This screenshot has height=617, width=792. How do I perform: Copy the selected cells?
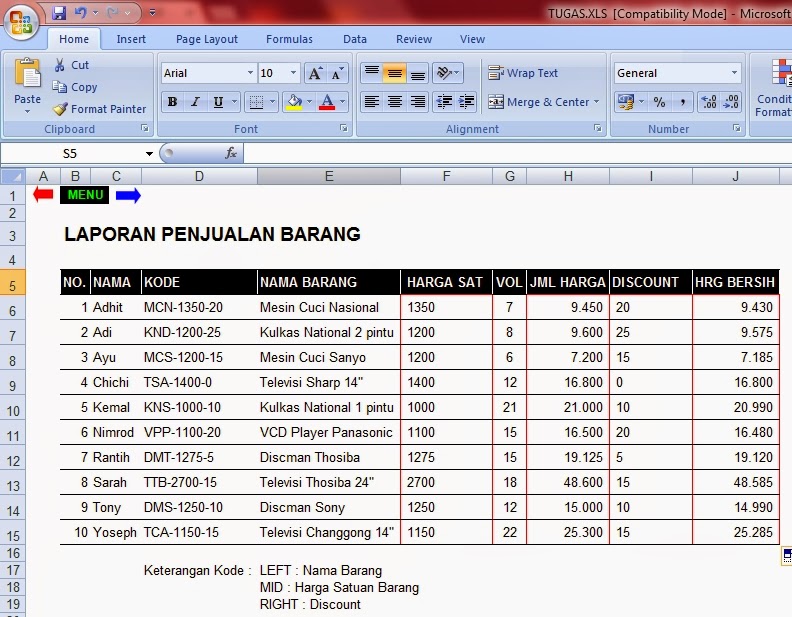(75, 87)
